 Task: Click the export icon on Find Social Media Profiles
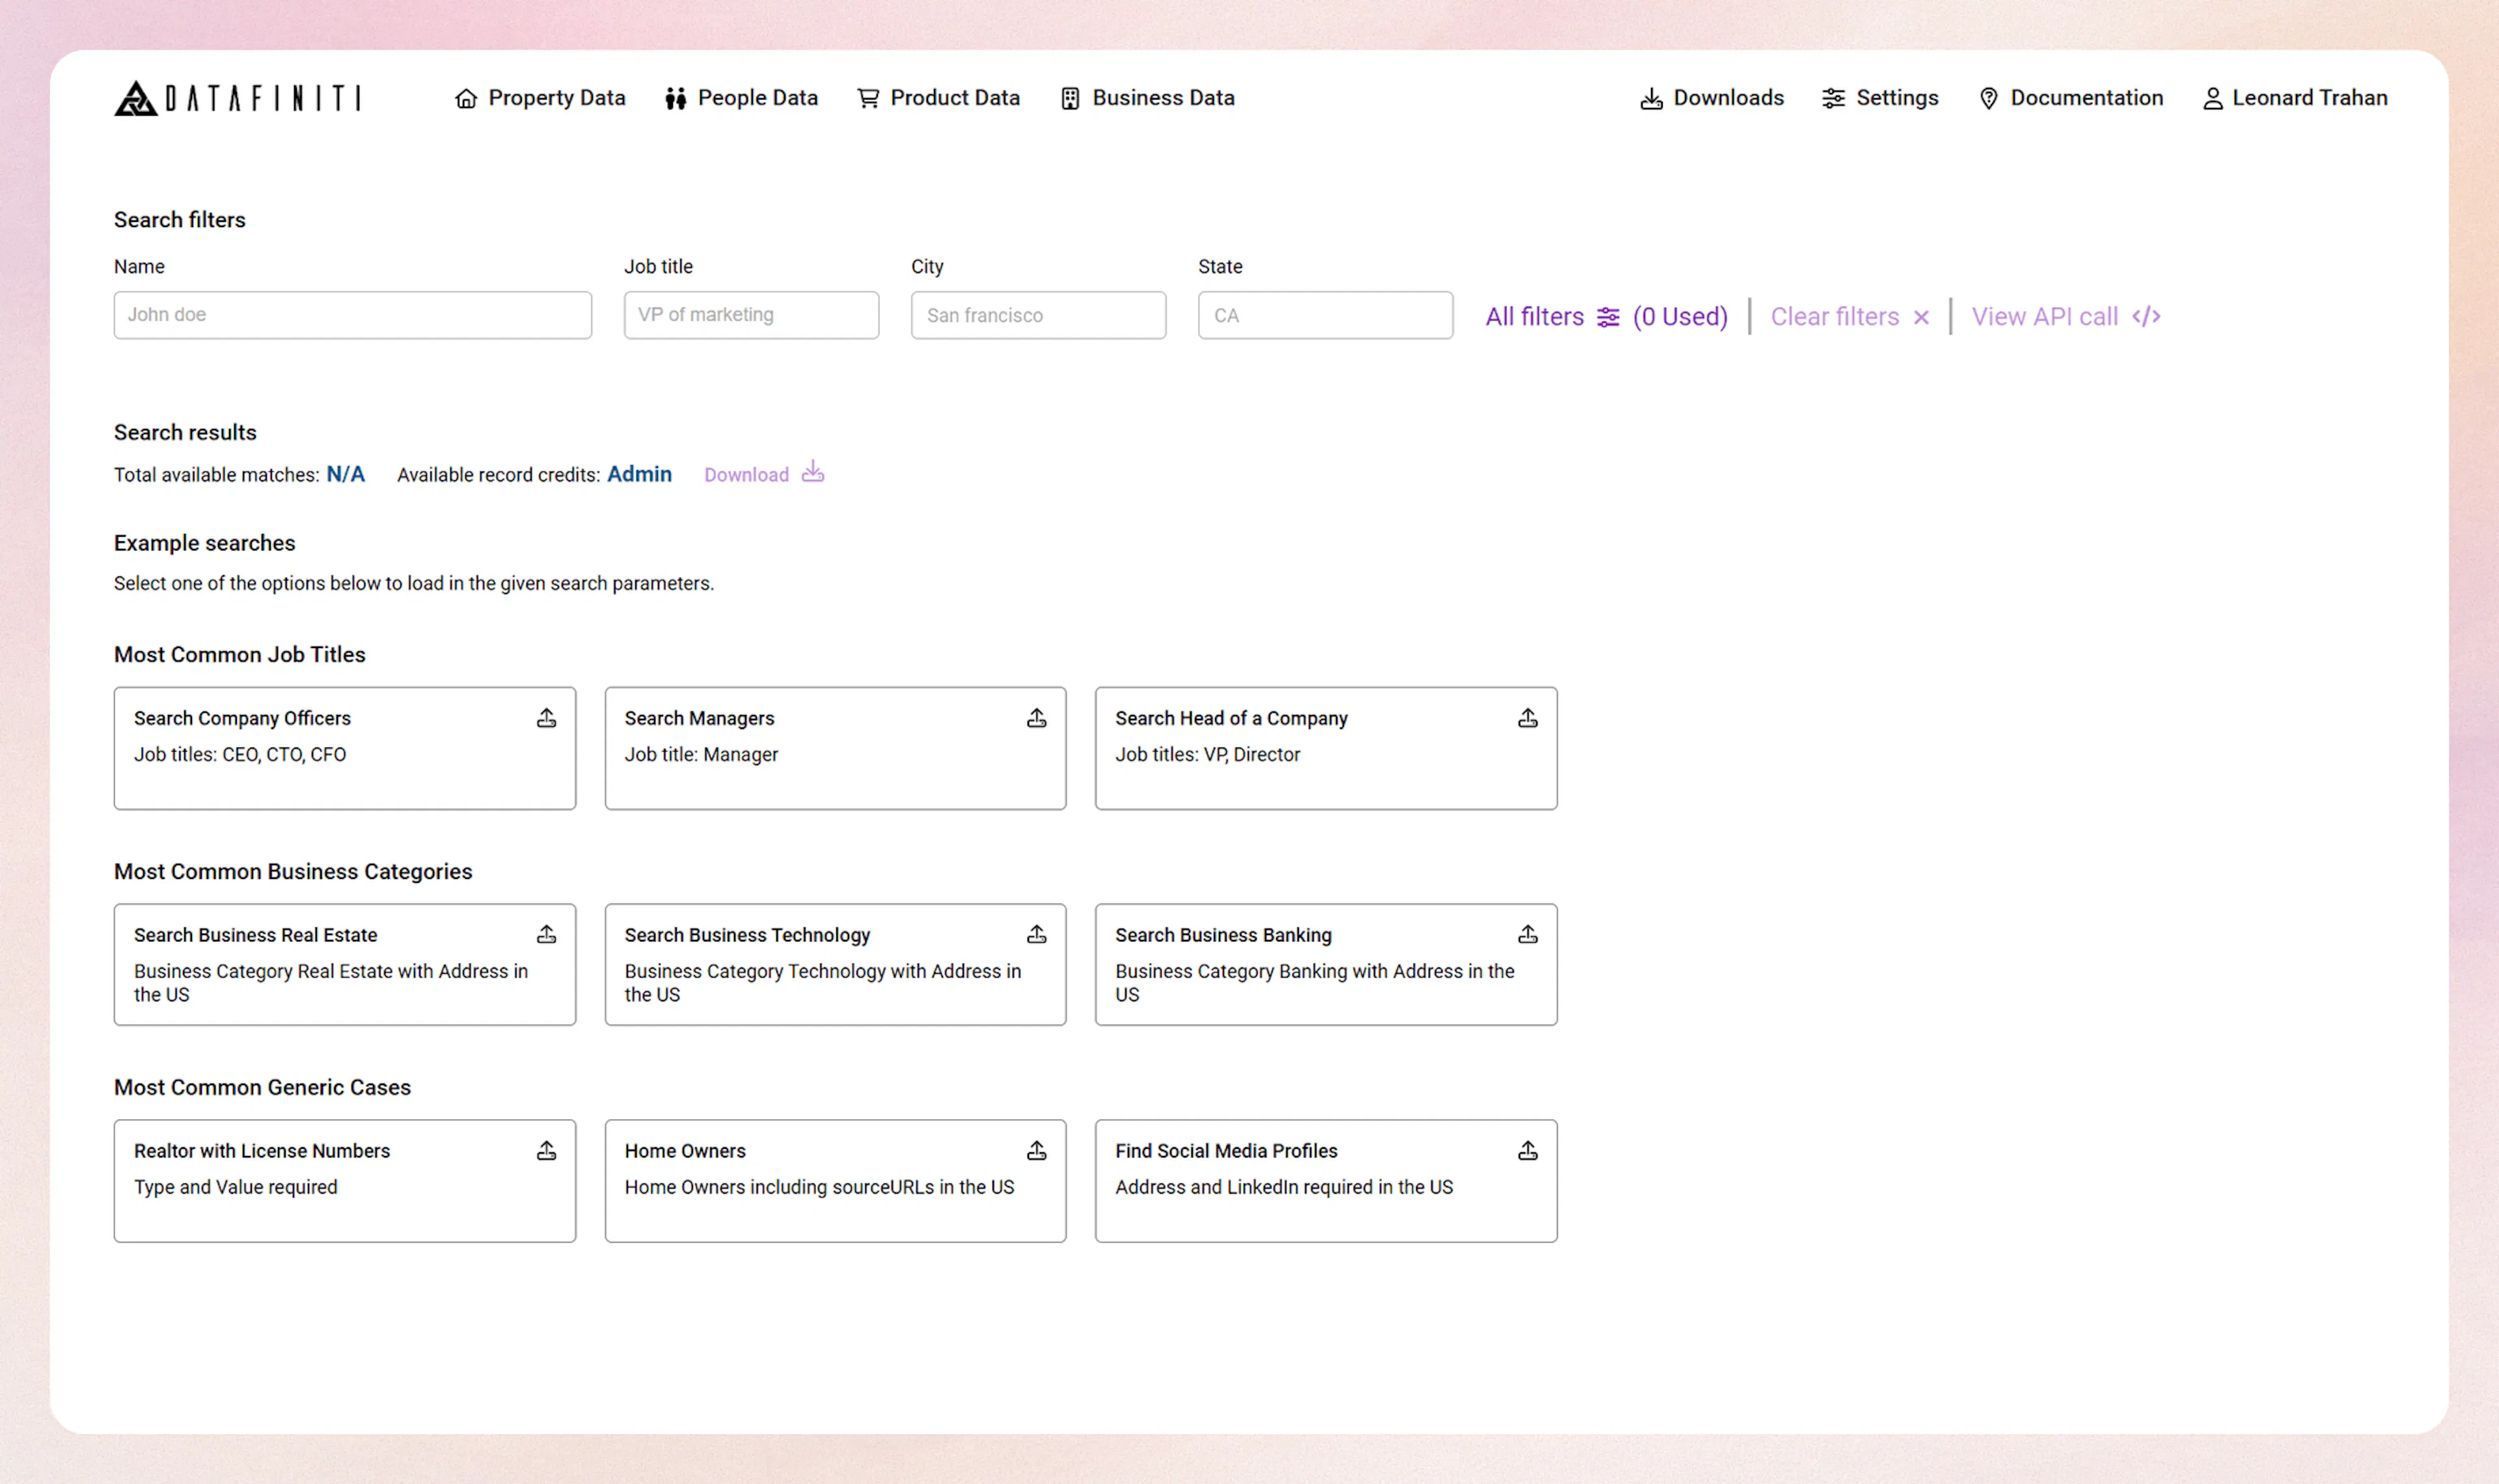(1528, 1150)
